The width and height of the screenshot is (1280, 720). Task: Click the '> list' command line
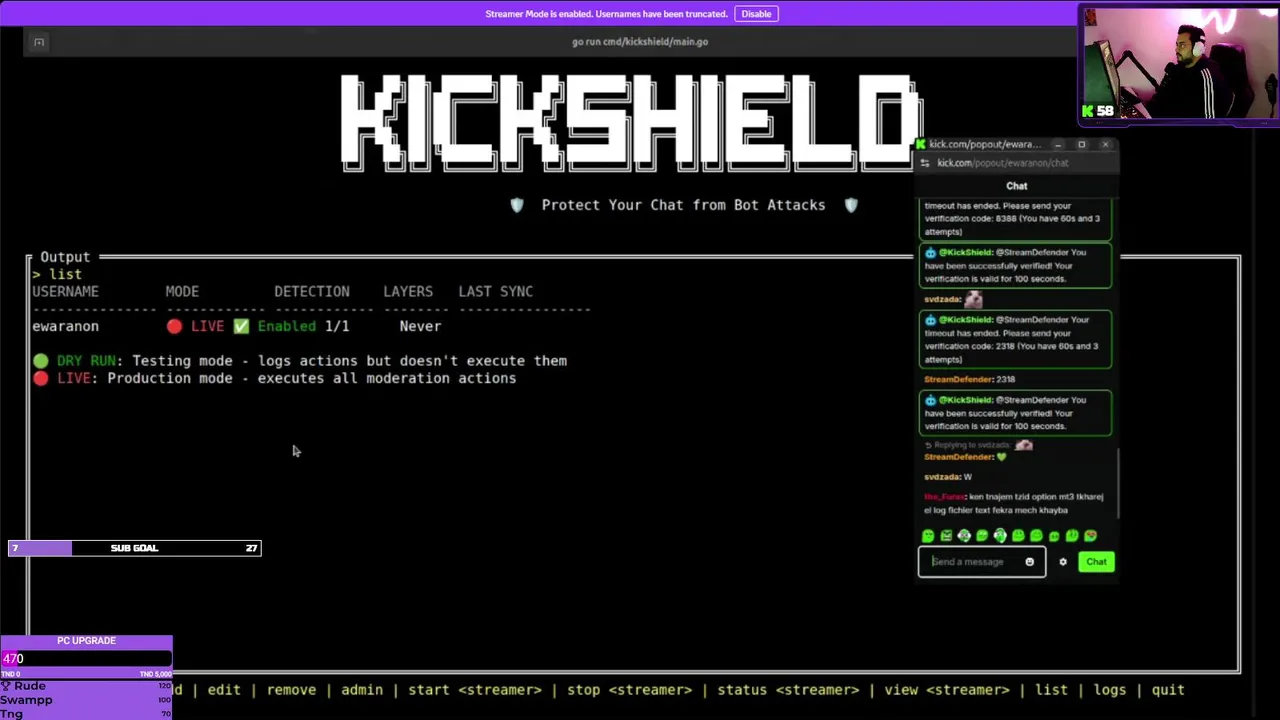pyautogui.click(x=57, y=274)
